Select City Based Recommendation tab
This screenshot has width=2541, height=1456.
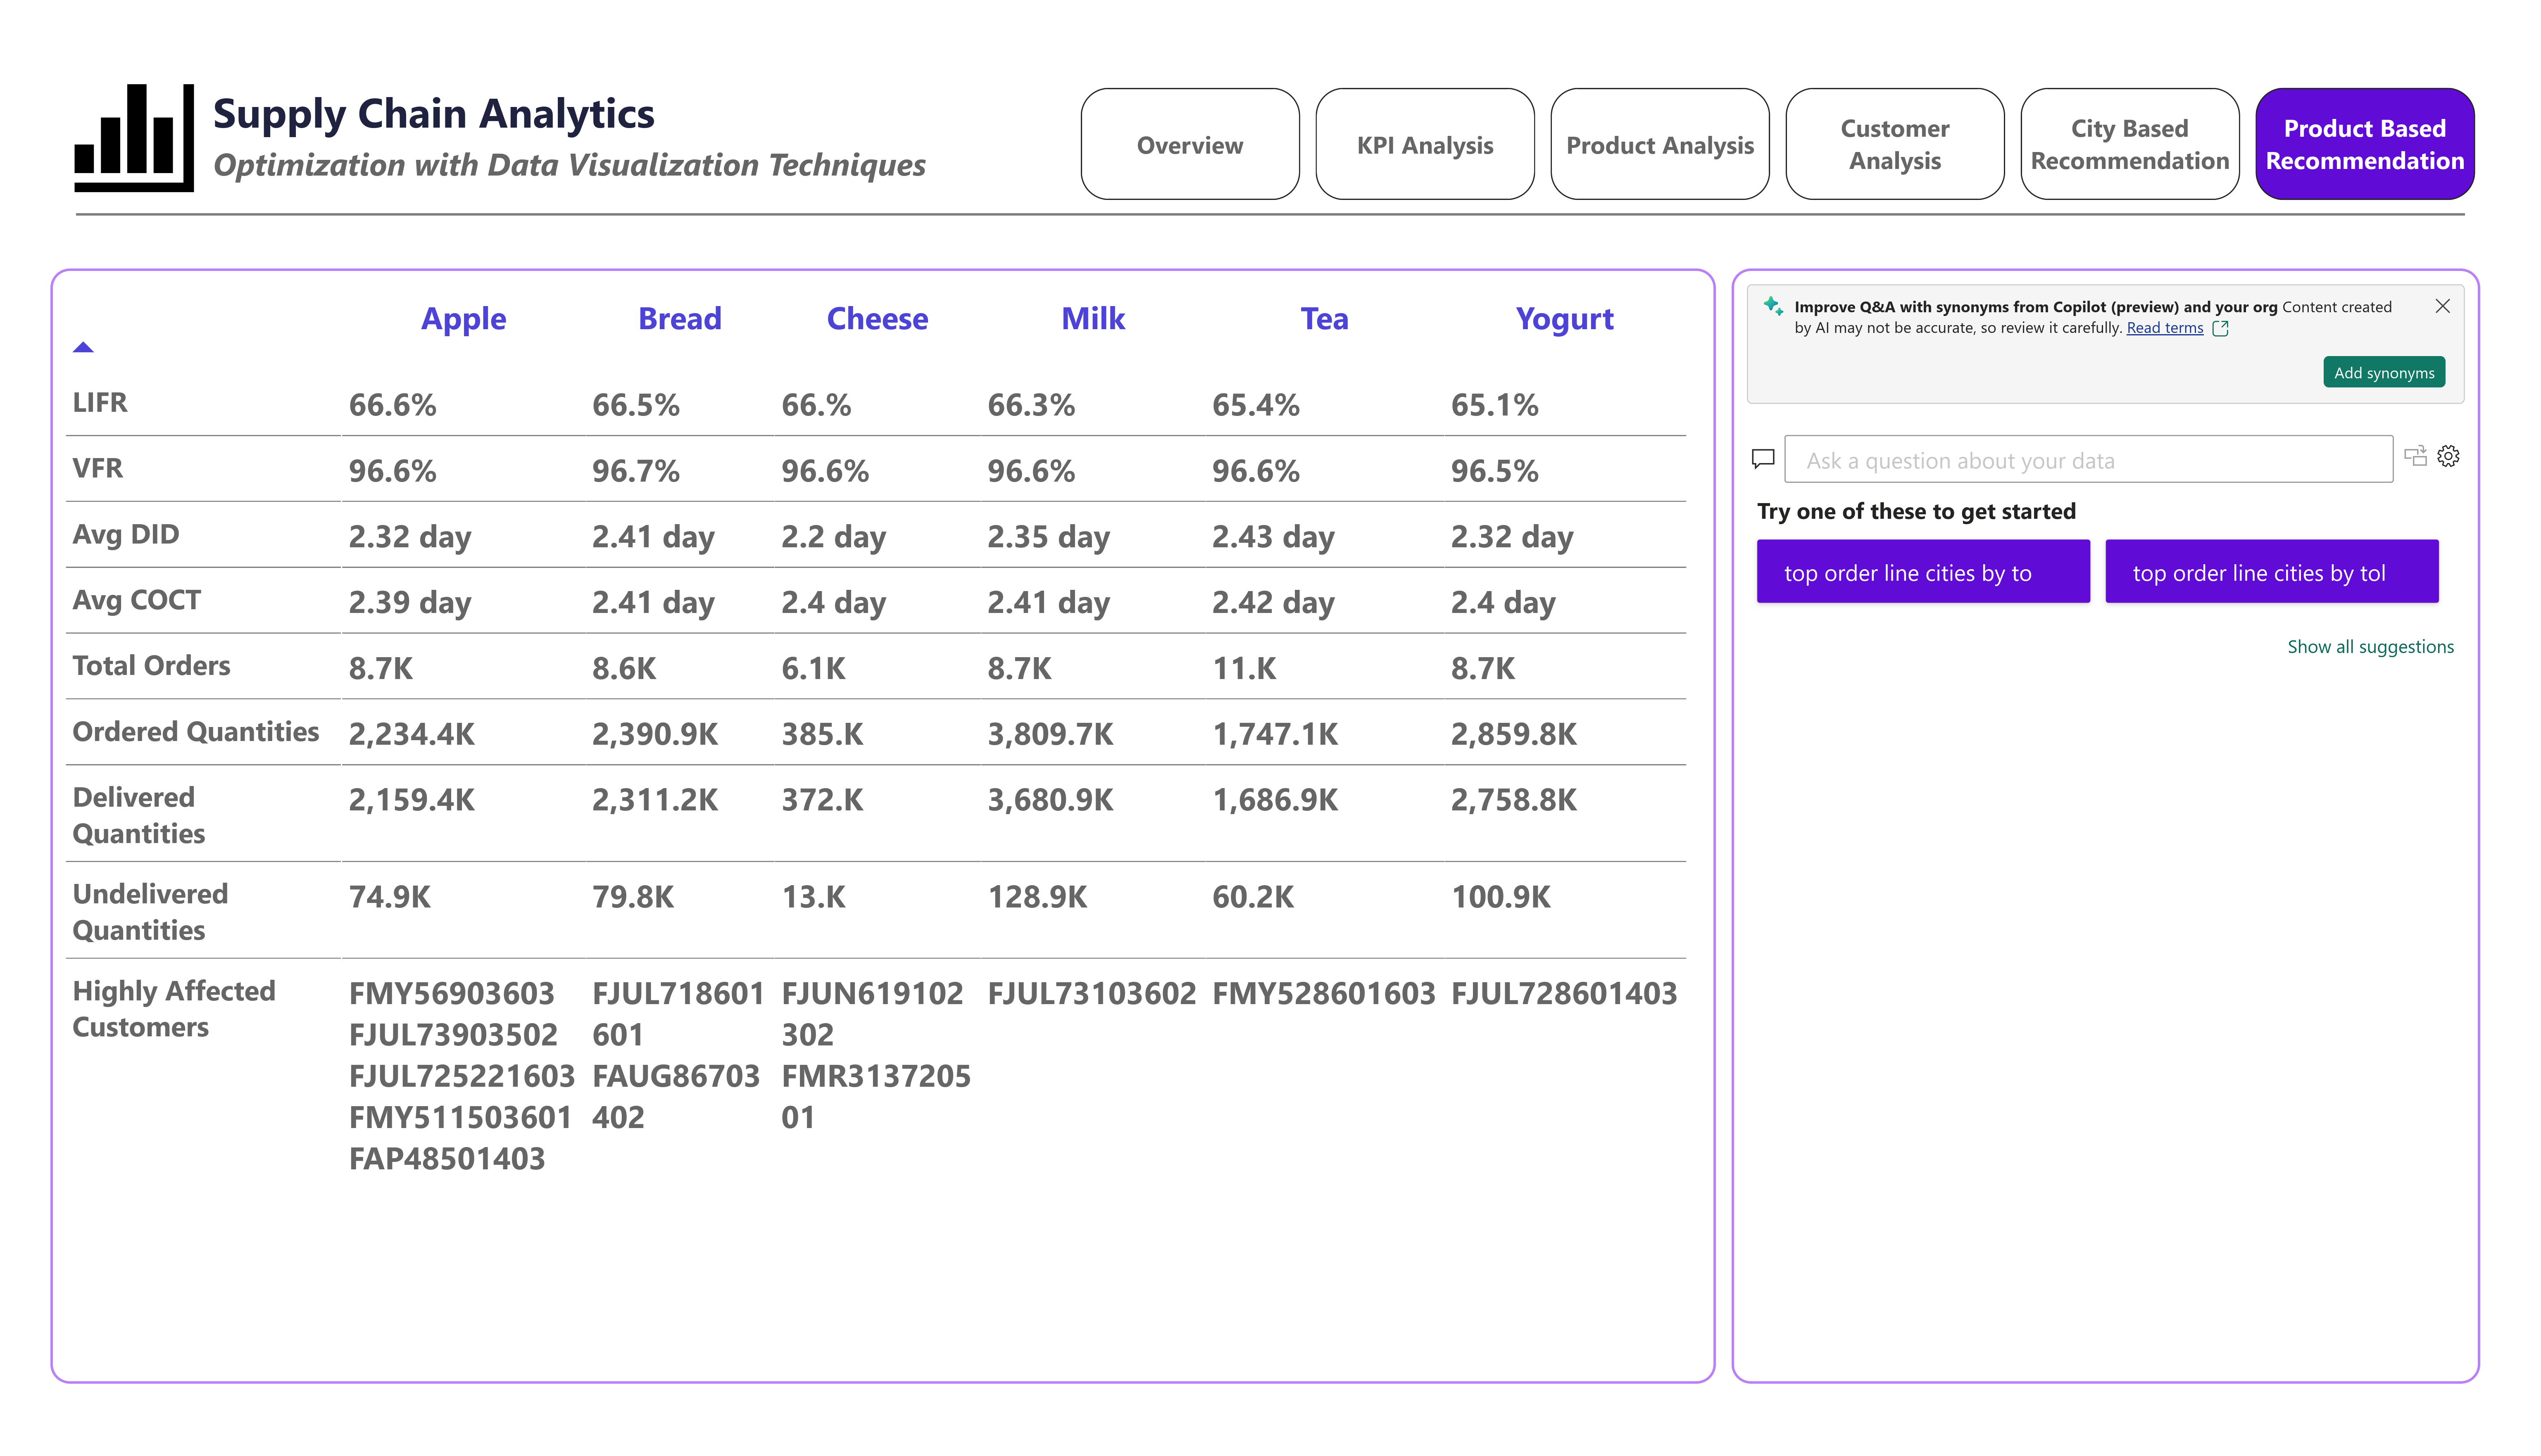pyautogui.click(x=2129, y=145)
